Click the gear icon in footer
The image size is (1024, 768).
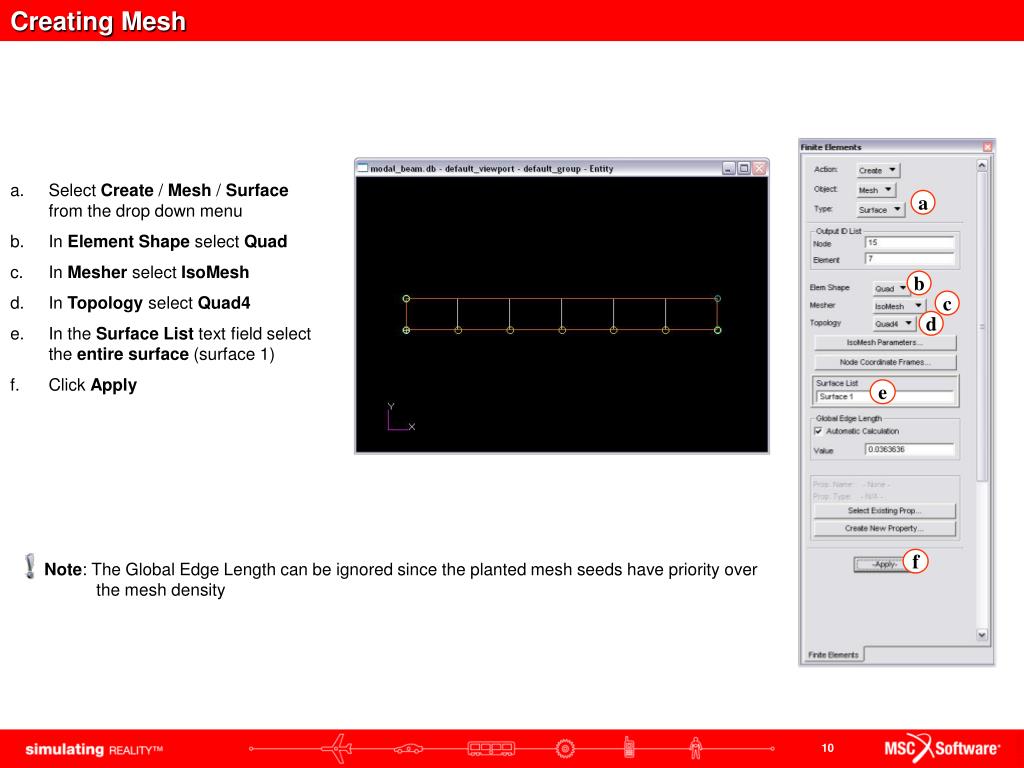566,748
